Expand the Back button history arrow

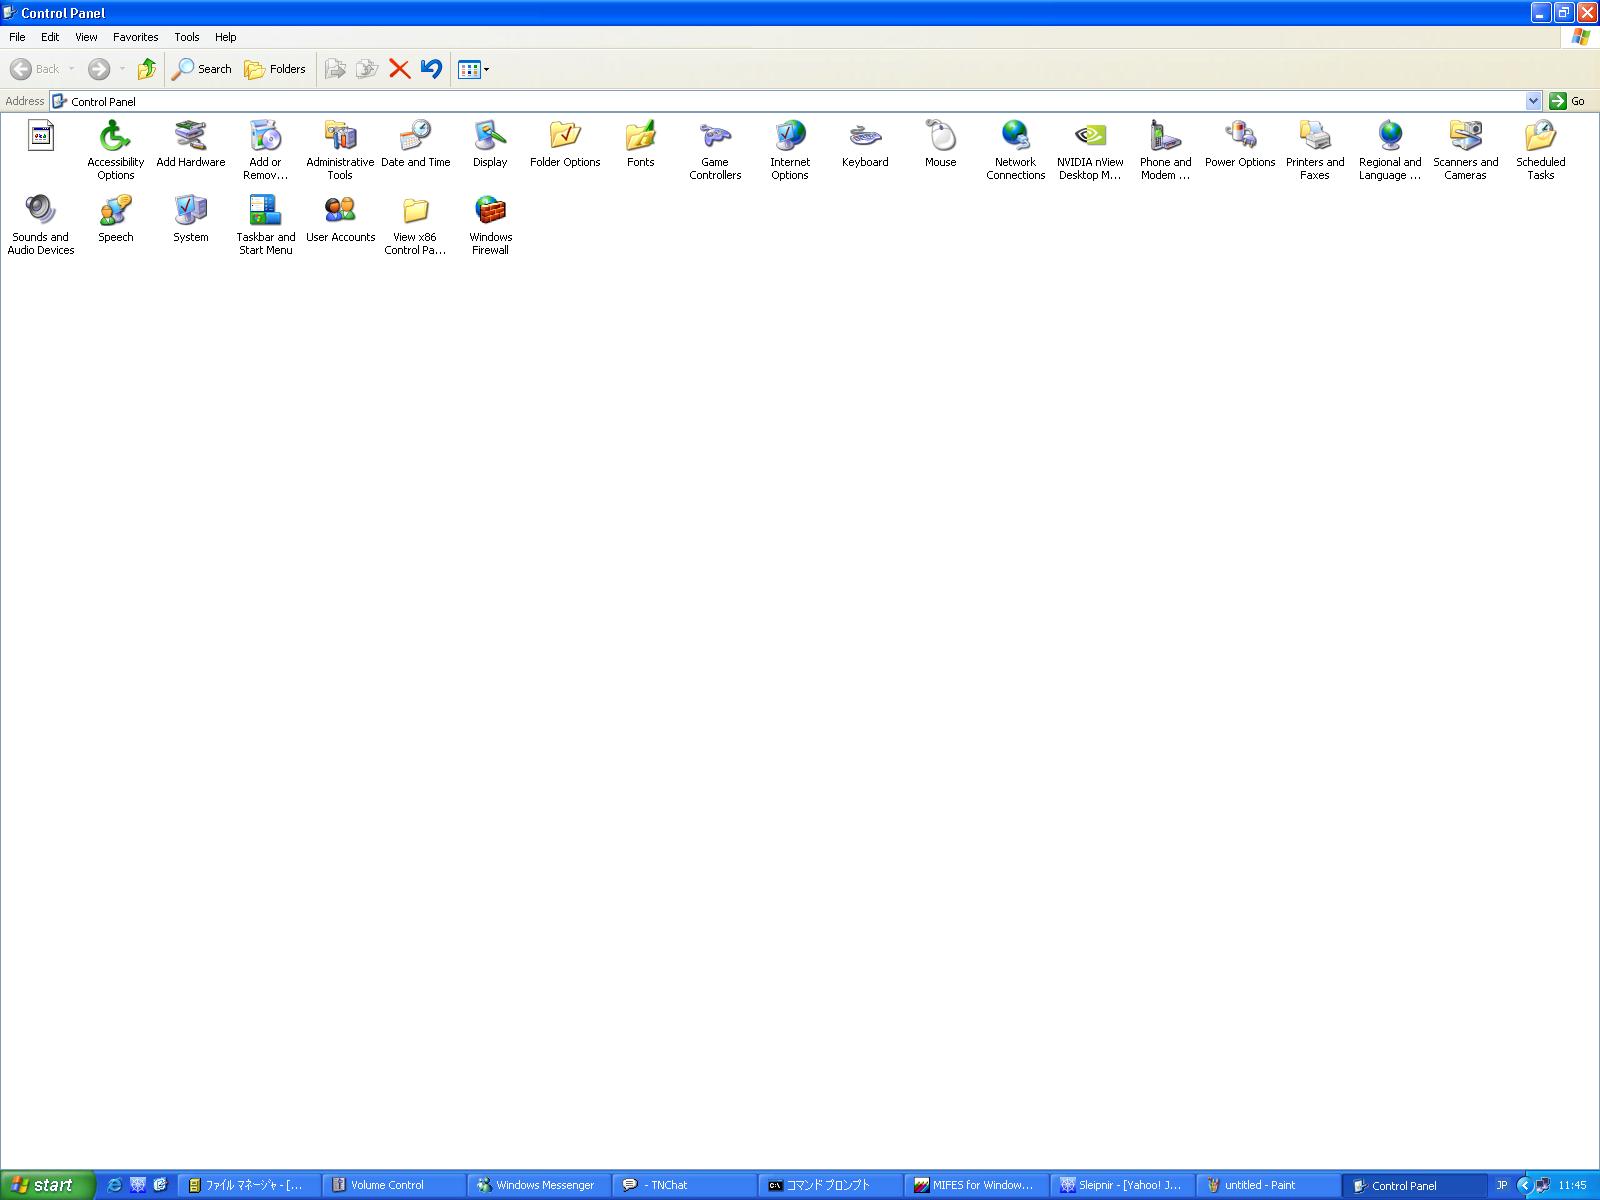[x=71, y=69]
